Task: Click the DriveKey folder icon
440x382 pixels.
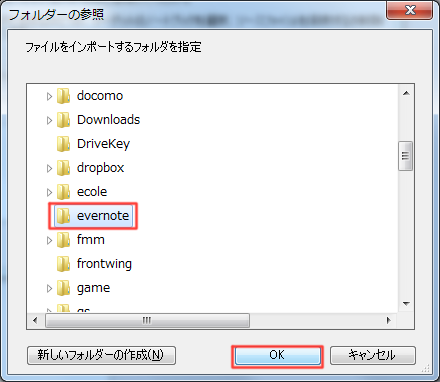Action: [63, 144]
